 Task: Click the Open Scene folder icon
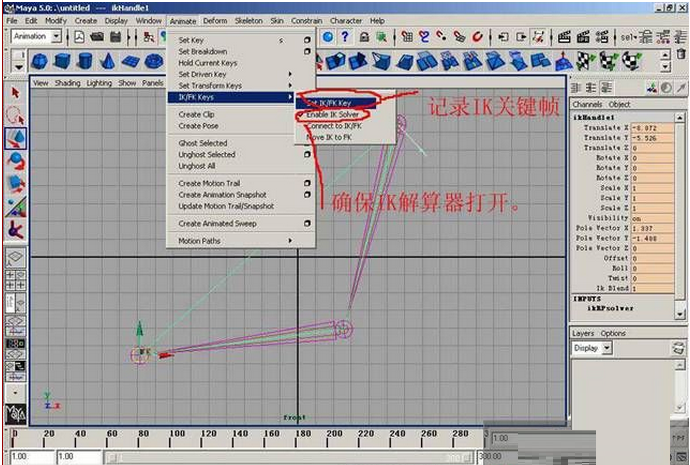[x=97, y=37]
